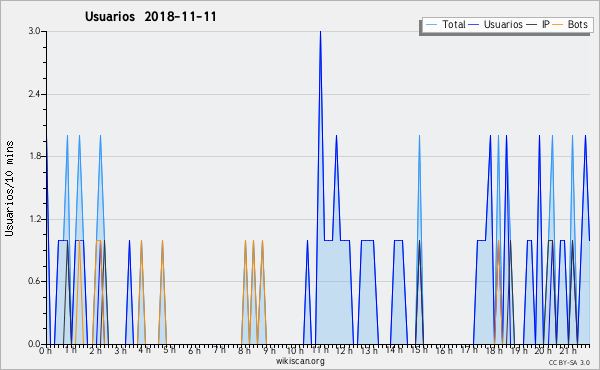Viewport: 600px width, 370px height.
Task: Click the '15 h' x-axis label
Action: [x=419, y=350]
